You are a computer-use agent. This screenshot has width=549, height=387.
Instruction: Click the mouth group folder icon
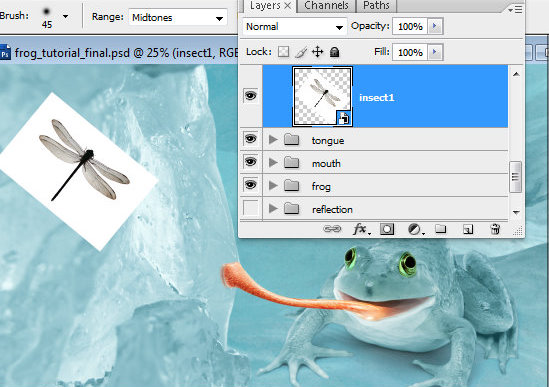[x=291, y=163]
